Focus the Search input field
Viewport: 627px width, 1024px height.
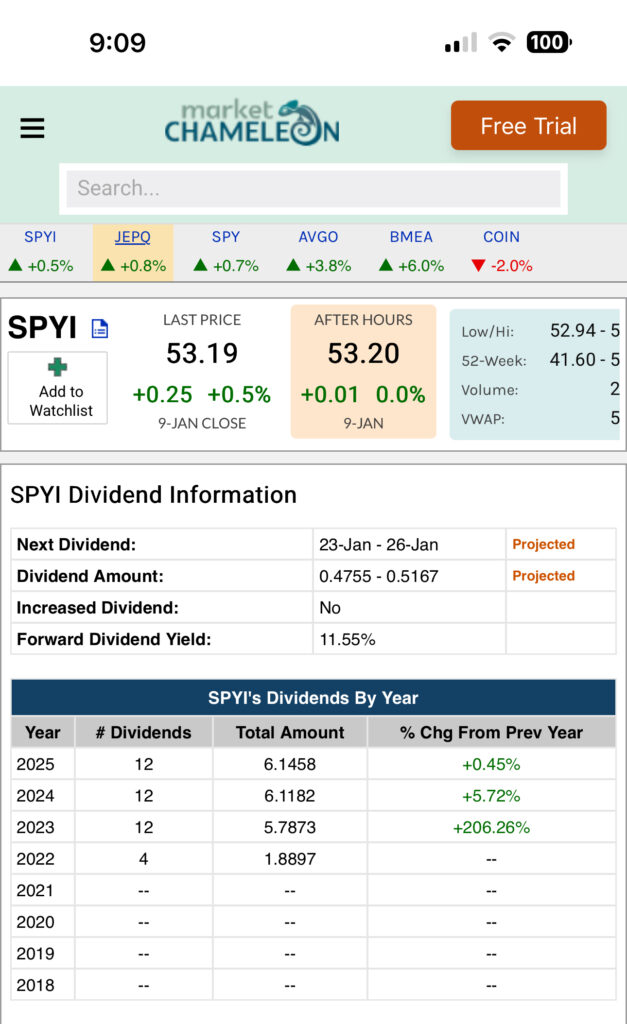coord(313,188)
